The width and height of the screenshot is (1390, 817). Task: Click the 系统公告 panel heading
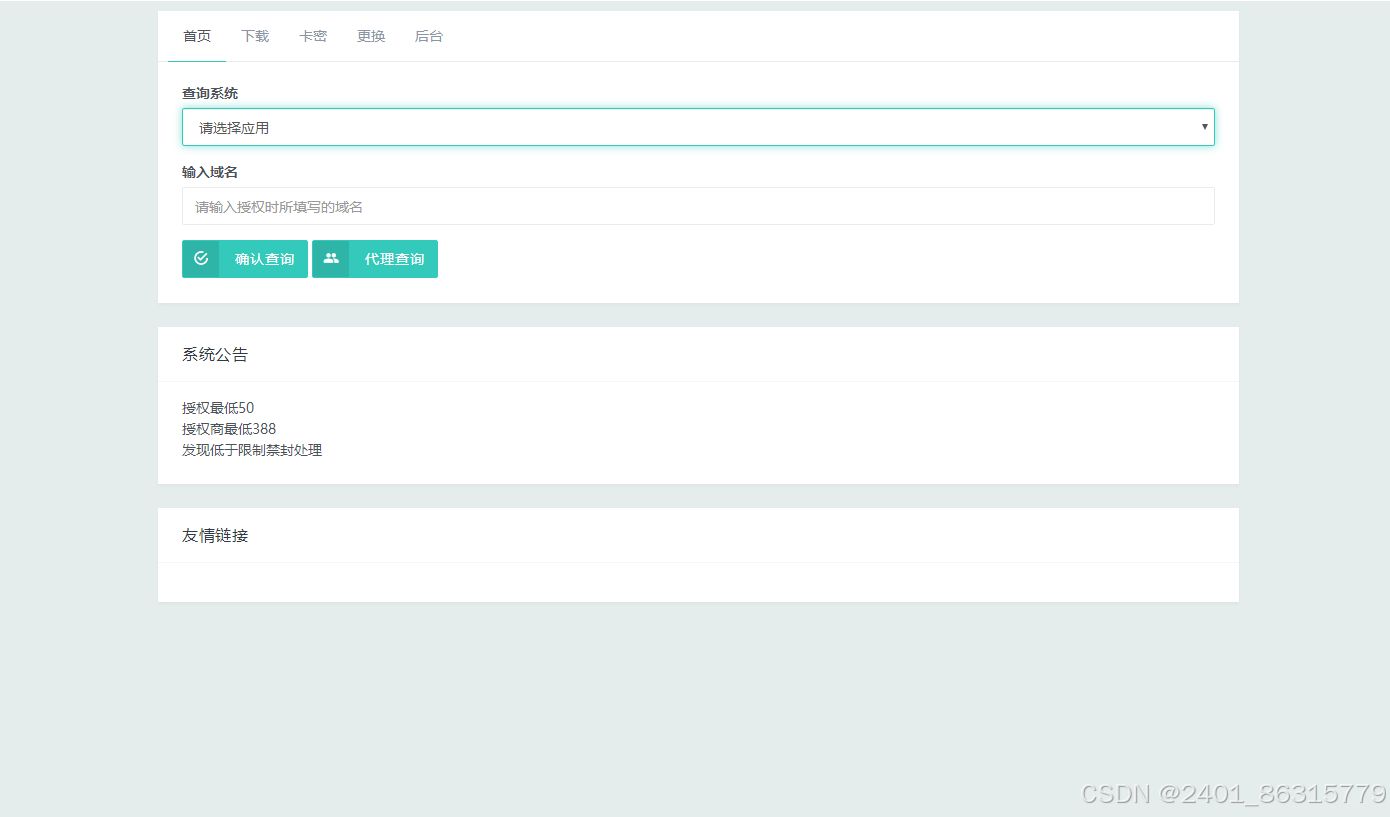215,354
